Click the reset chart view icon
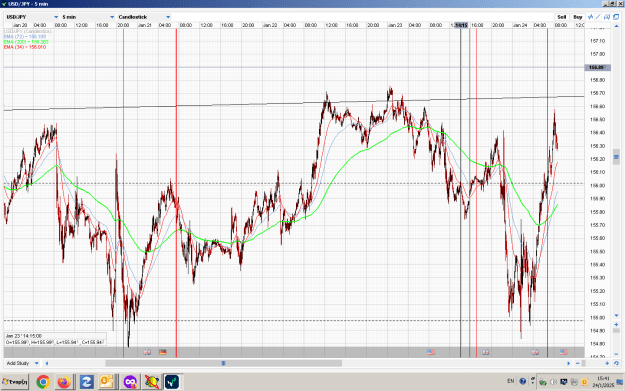This screenshot has width=625, height=391. tap(616, 363)
